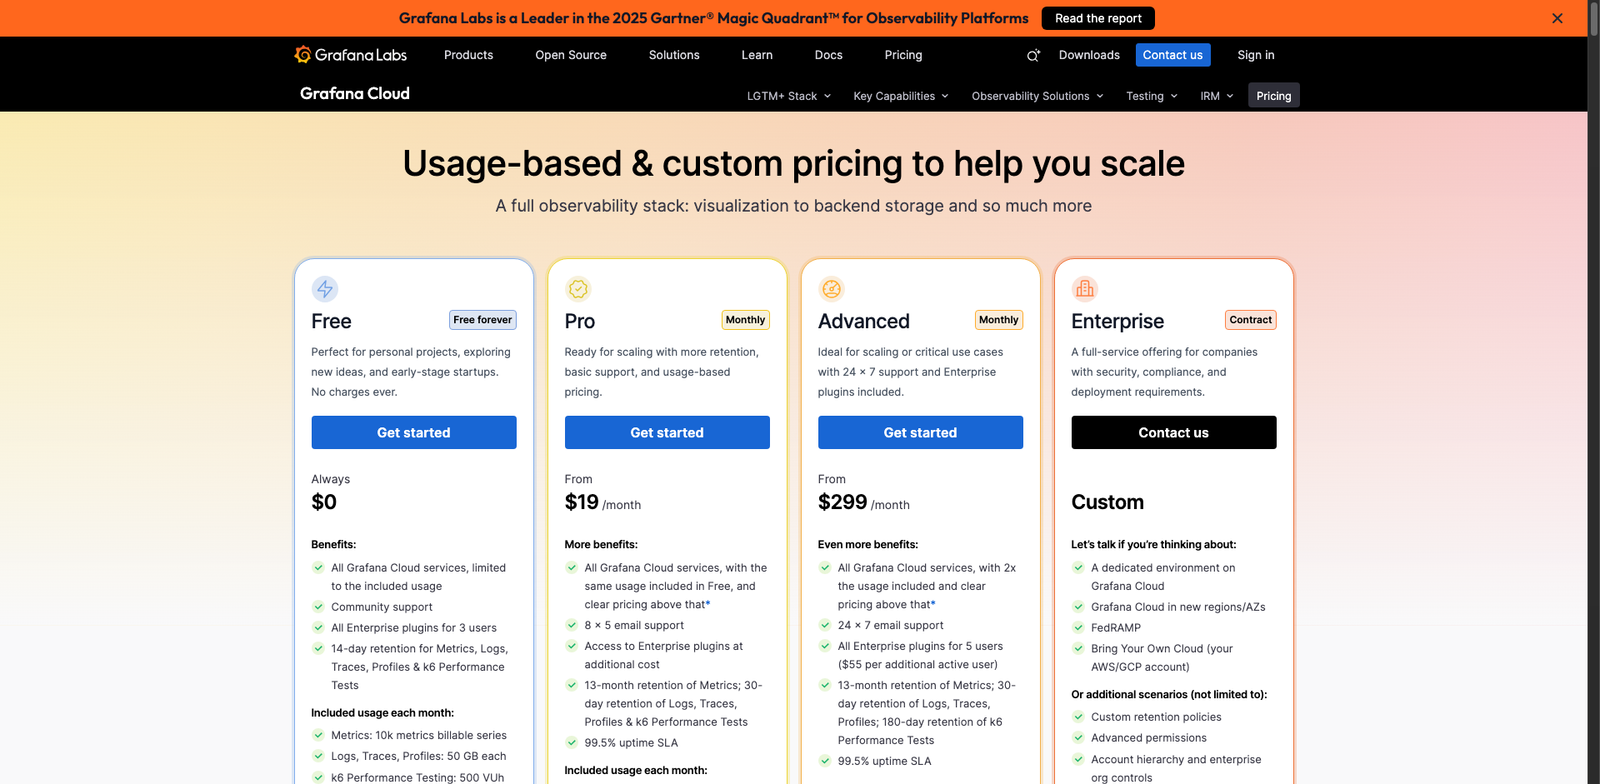Open the Solutions menu
The width and height of the screenshot is (1600, 784).
674,55
